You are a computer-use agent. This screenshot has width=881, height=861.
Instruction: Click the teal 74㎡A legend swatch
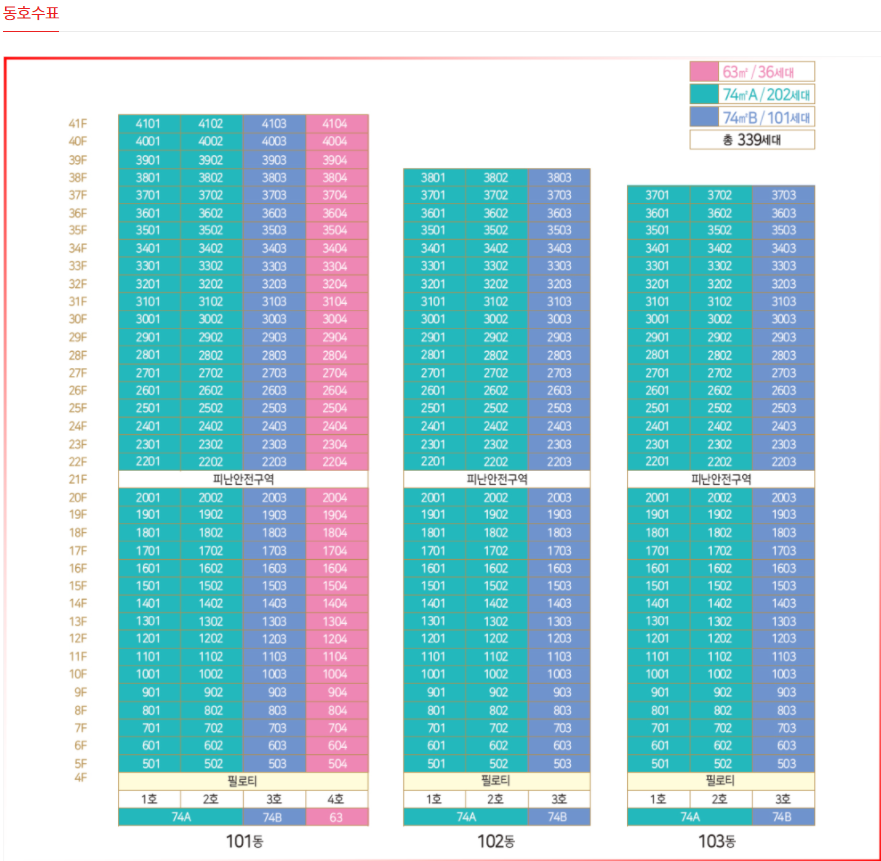[704, 94]
